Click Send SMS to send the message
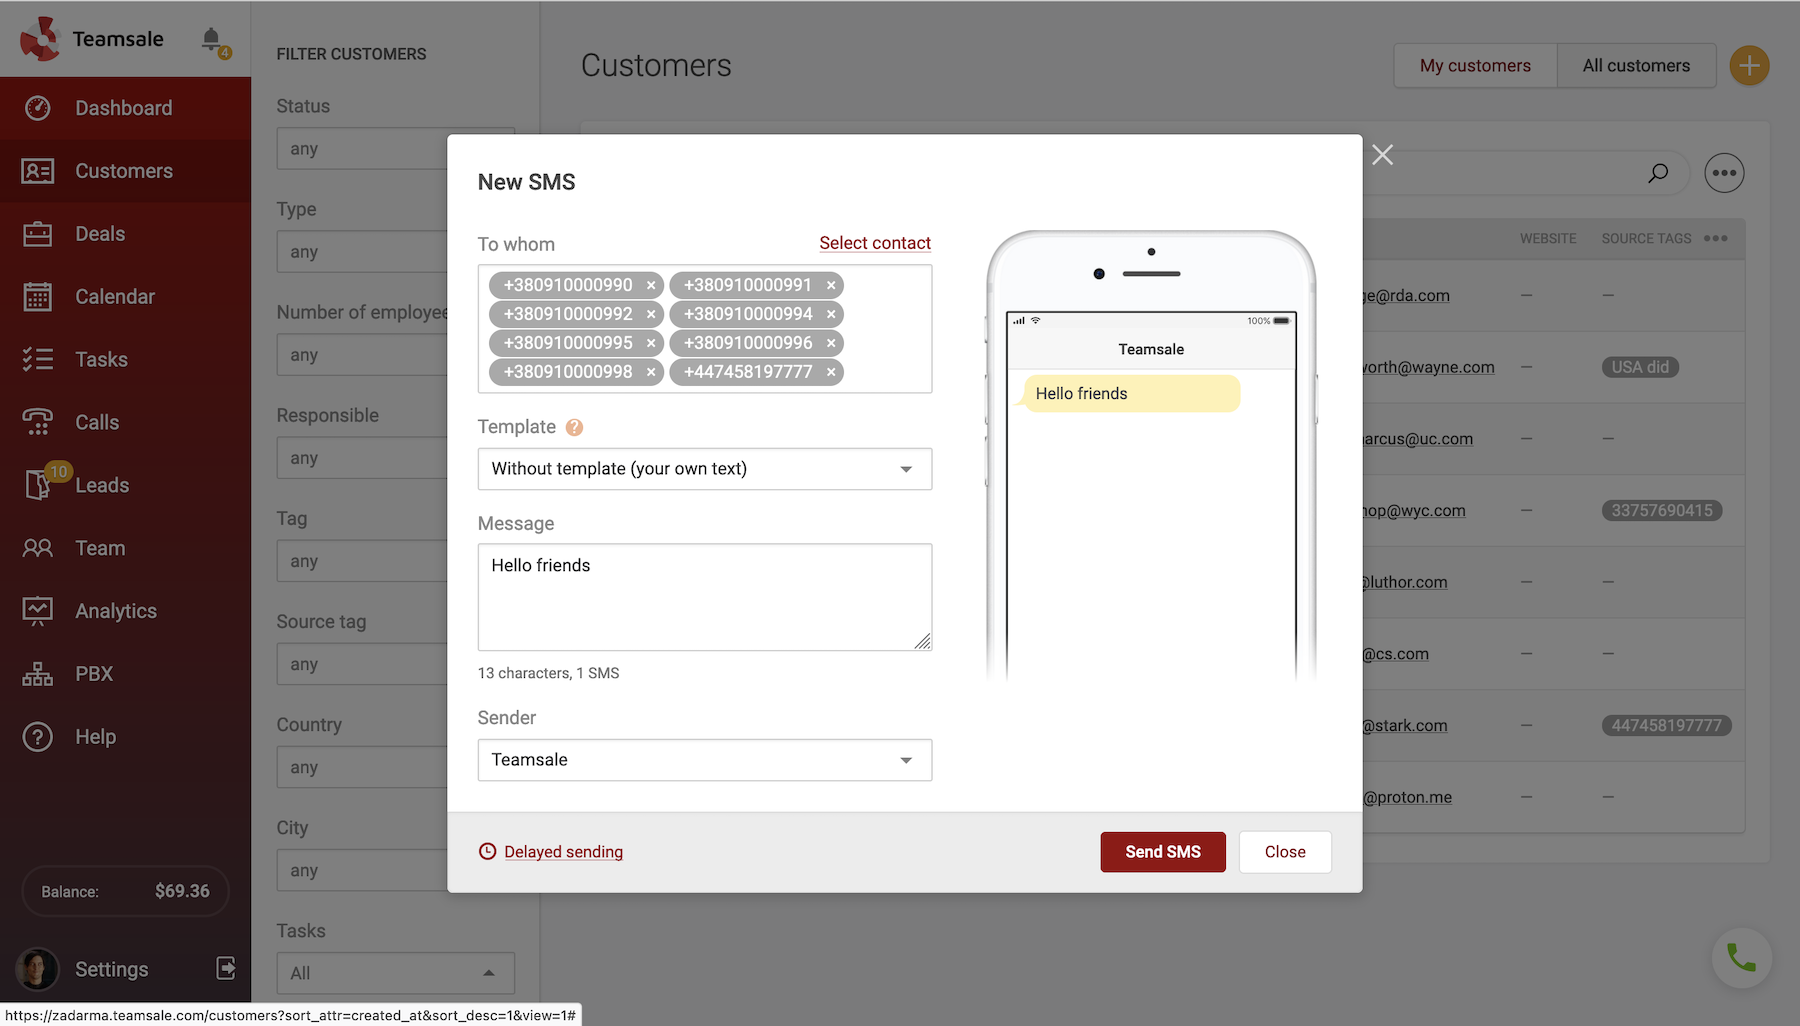This screenshot has width=1800, height=1026. tap(1162, 851)
